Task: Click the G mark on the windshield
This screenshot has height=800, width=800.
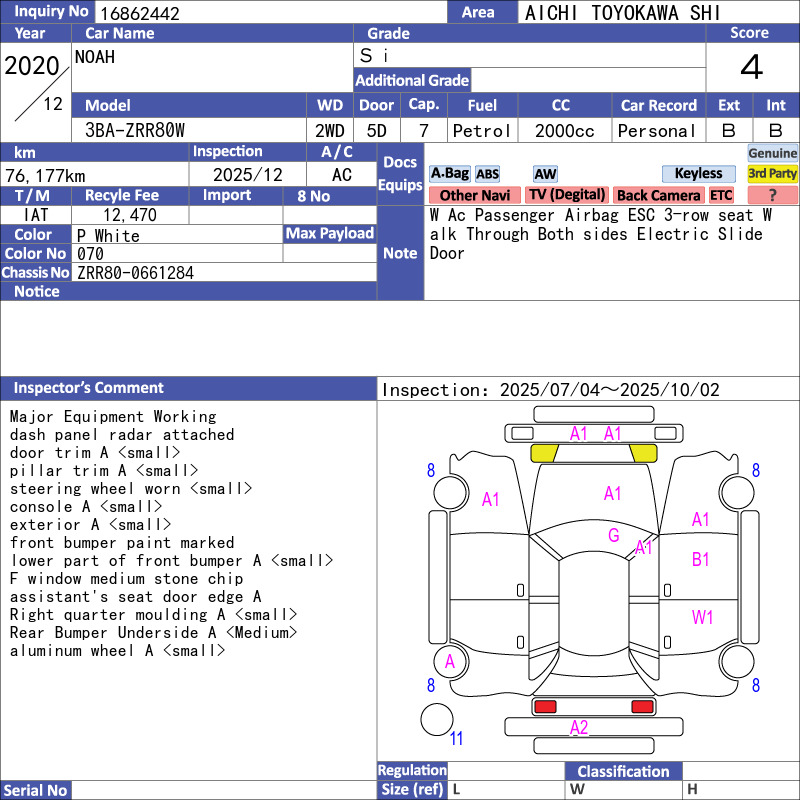Action: [x=614, y=536]
